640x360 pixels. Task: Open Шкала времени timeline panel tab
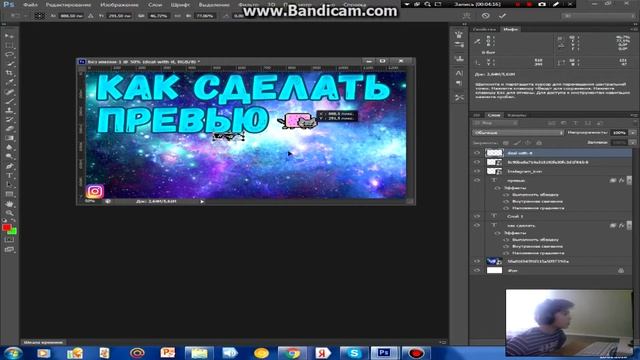[x=43, y=342]
